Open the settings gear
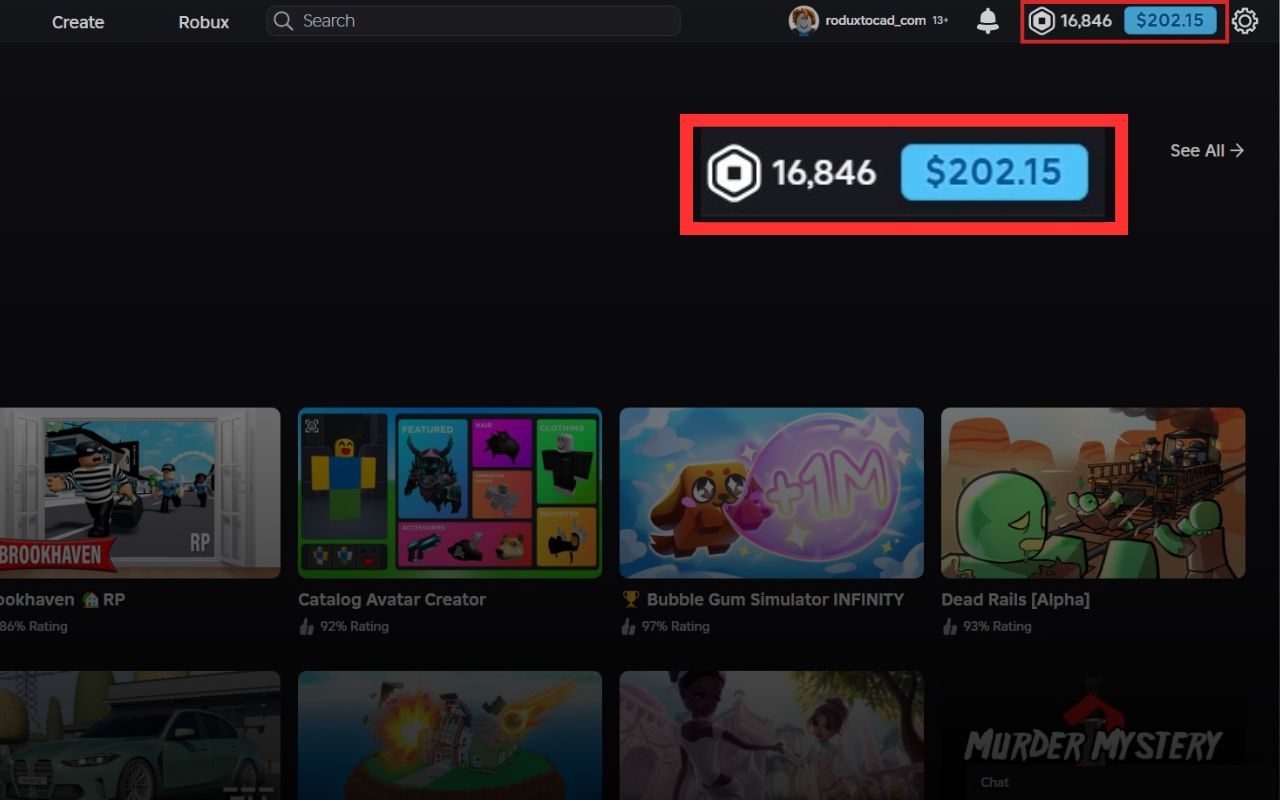The width and height of the screenshot is (1280, 800). pyautogui.click(x=1245, y=20)
